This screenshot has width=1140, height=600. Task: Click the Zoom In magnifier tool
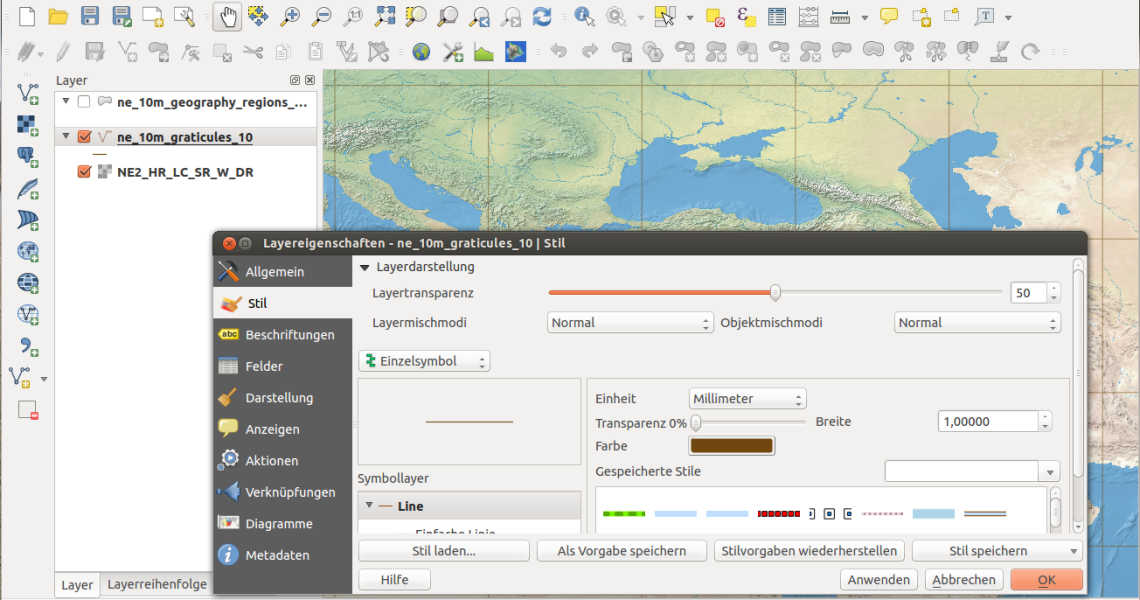coord(290,16)
